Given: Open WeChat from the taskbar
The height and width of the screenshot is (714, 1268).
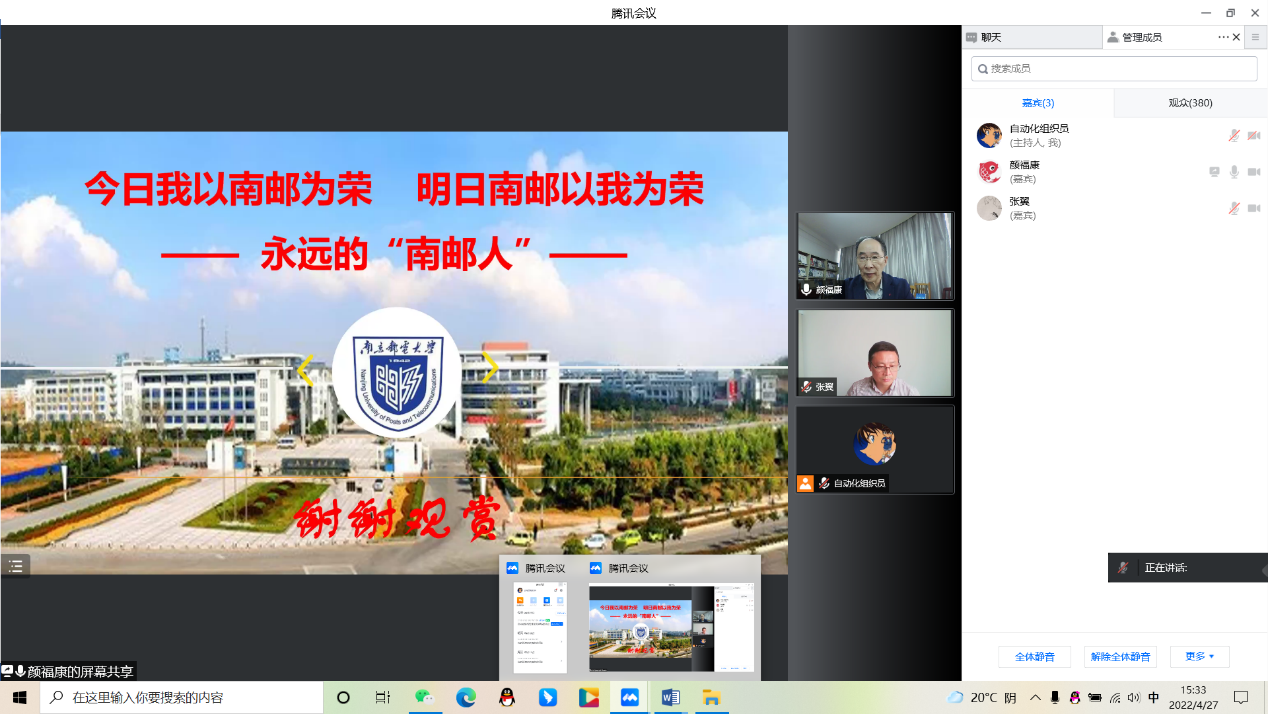Looking at the screenshot, I should pos(425,697).
